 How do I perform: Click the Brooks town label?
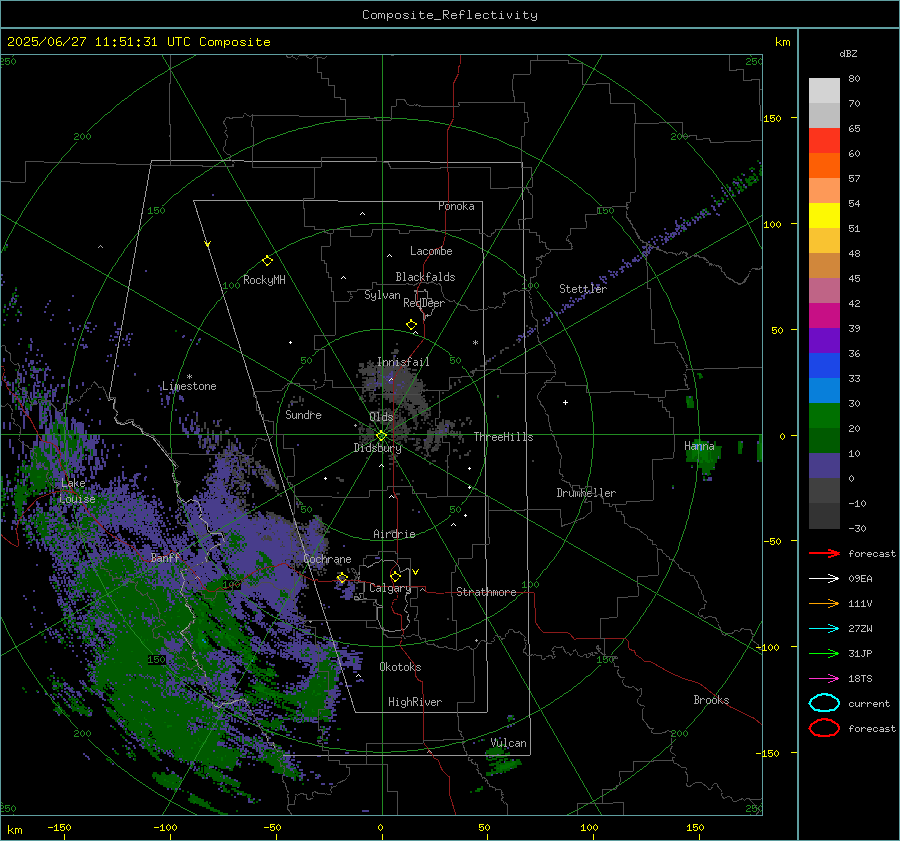point(711,700)
